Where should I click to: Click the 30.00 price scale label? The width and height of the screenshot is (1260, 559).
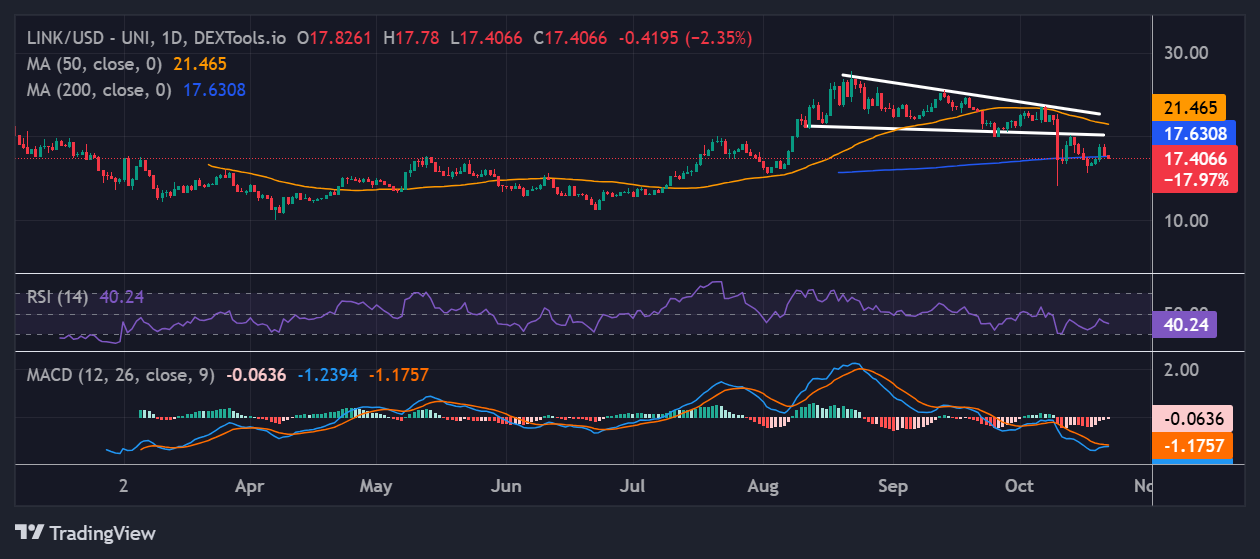1184,53
